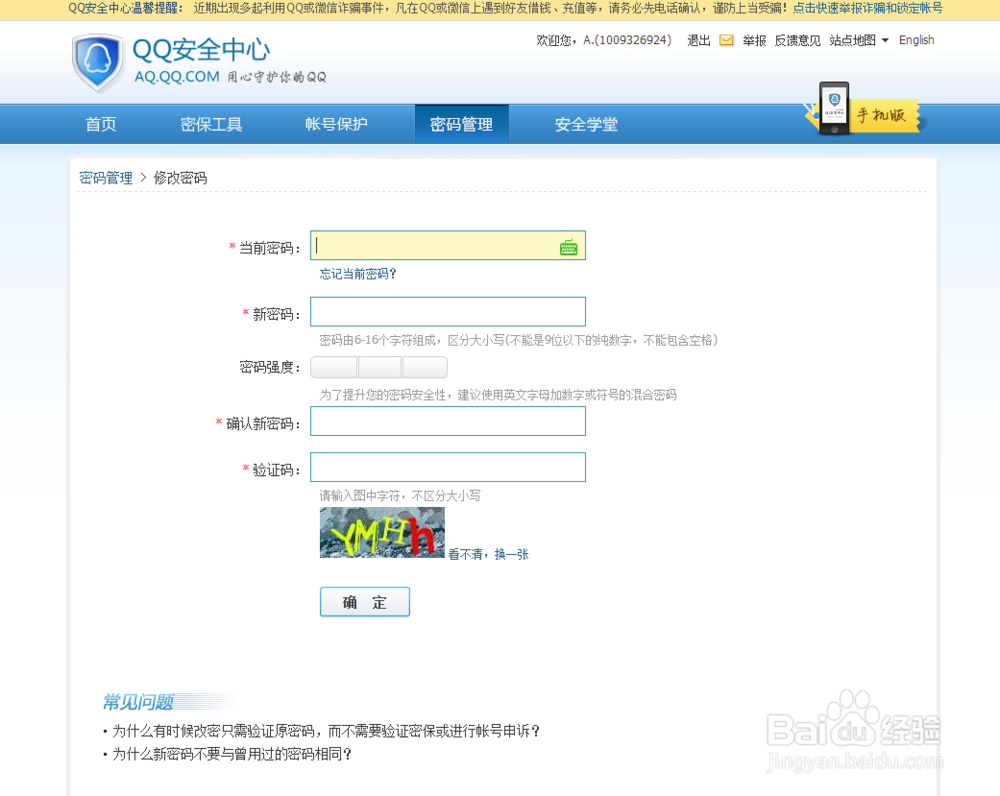Click the 密码强度 strength indicator bar
This screenshot has height=796, width=1000.
coord(380,367)
